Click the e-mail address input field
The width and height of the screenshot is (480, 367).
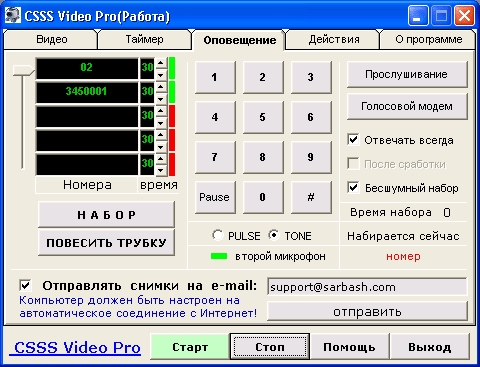(x=367, y=287)
